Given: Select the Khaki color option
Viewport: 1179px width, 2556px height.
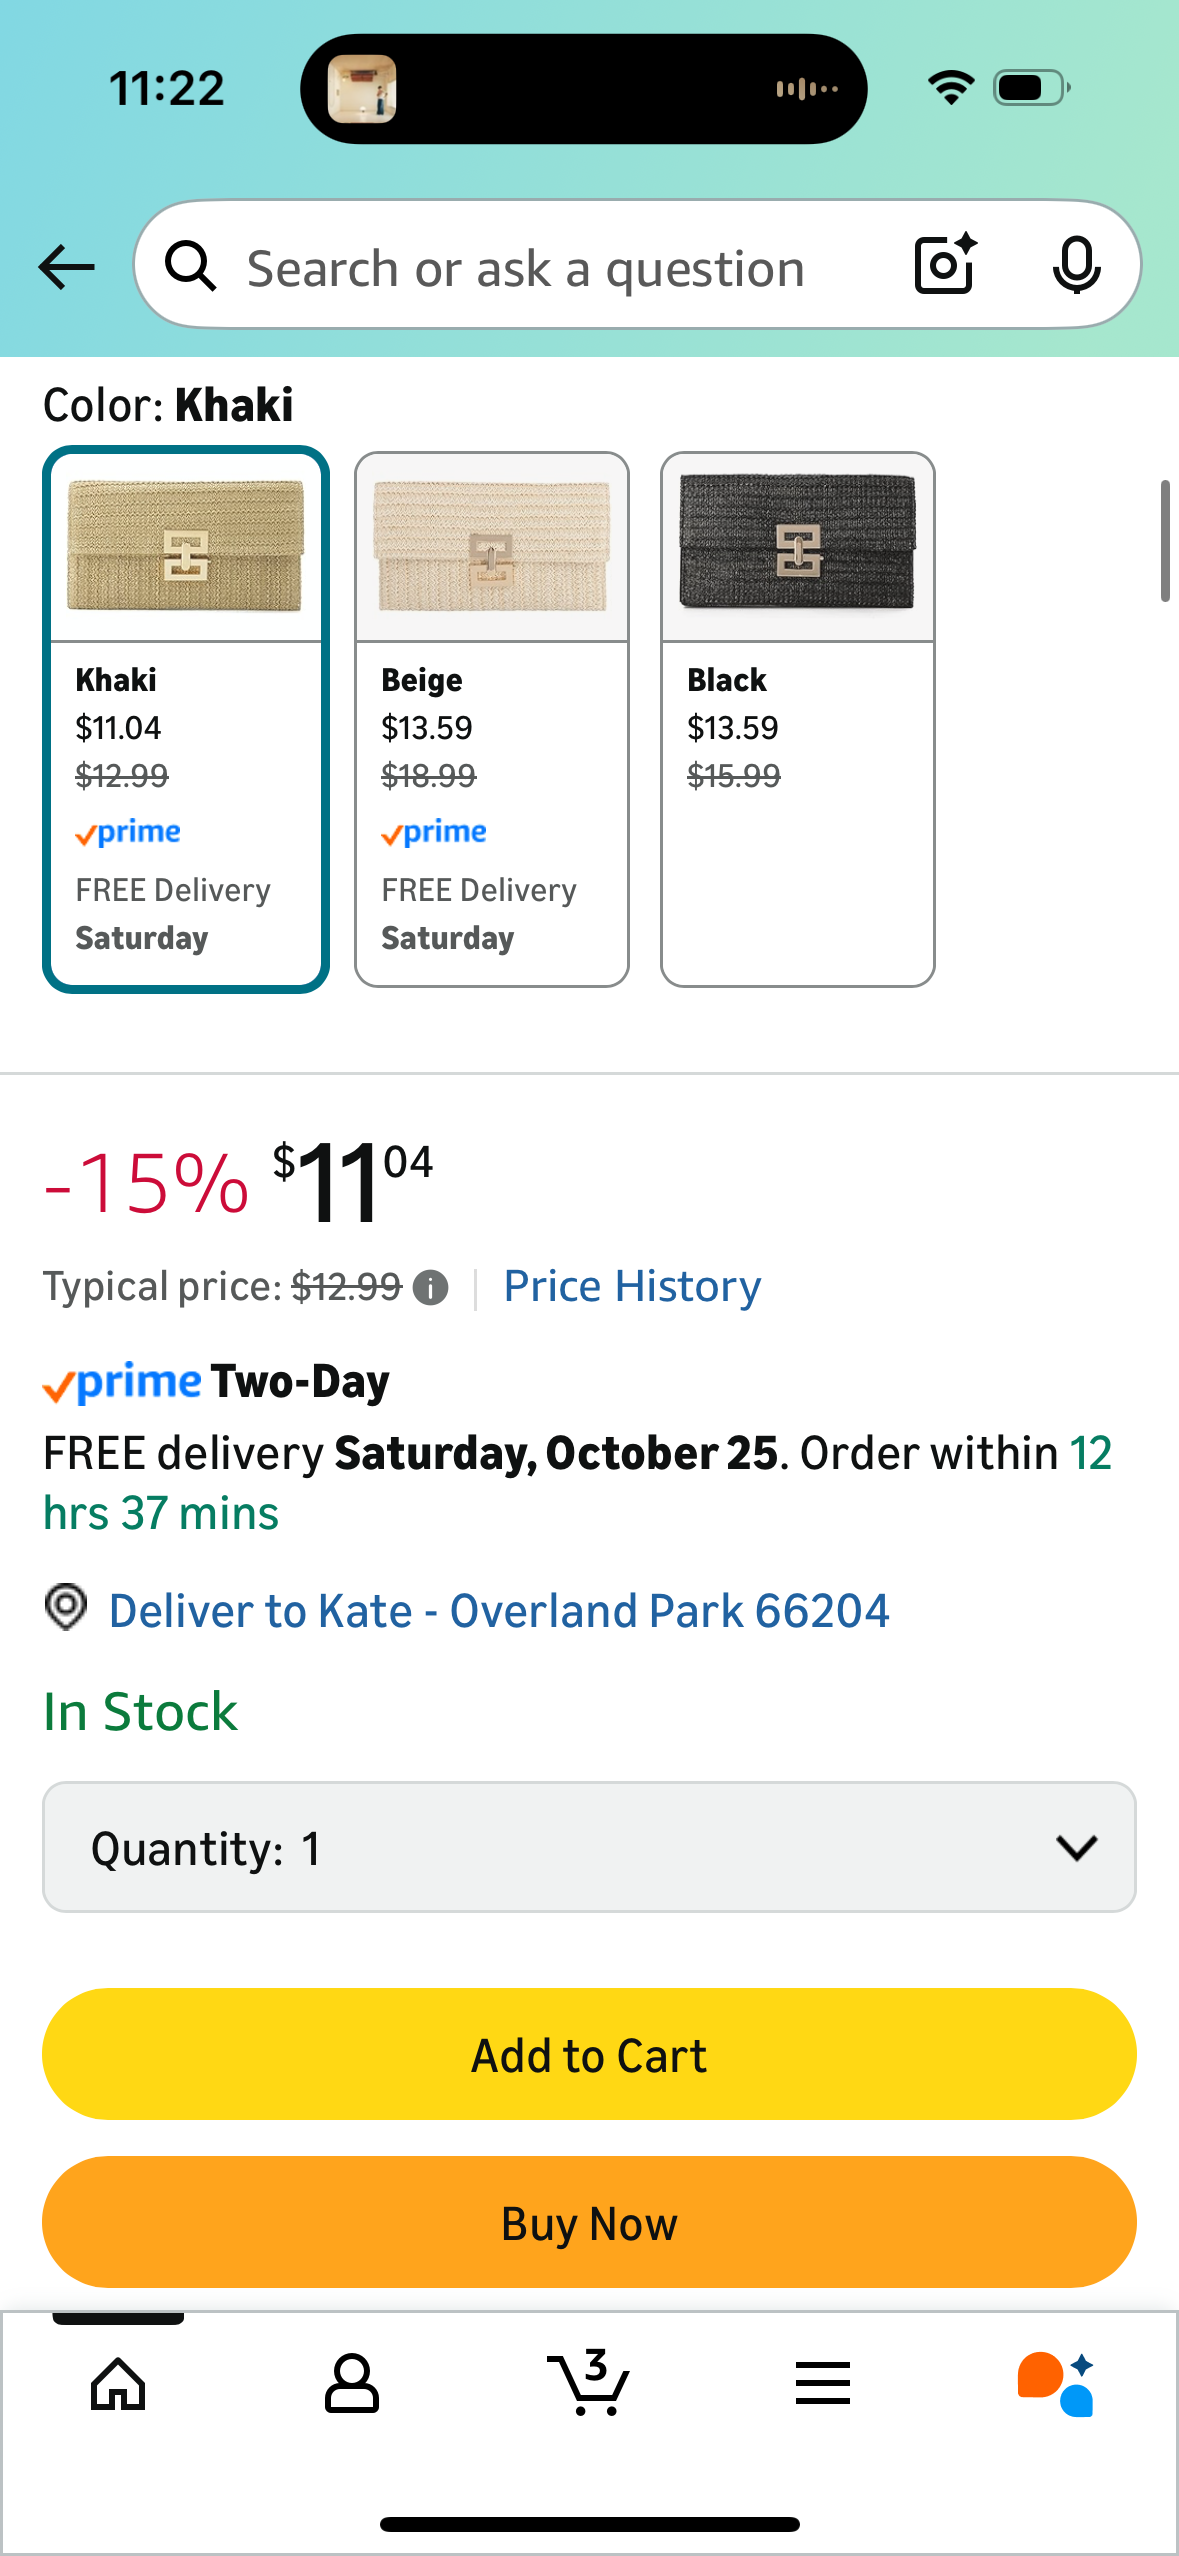Looking at the screenshot, I should 186,719.
